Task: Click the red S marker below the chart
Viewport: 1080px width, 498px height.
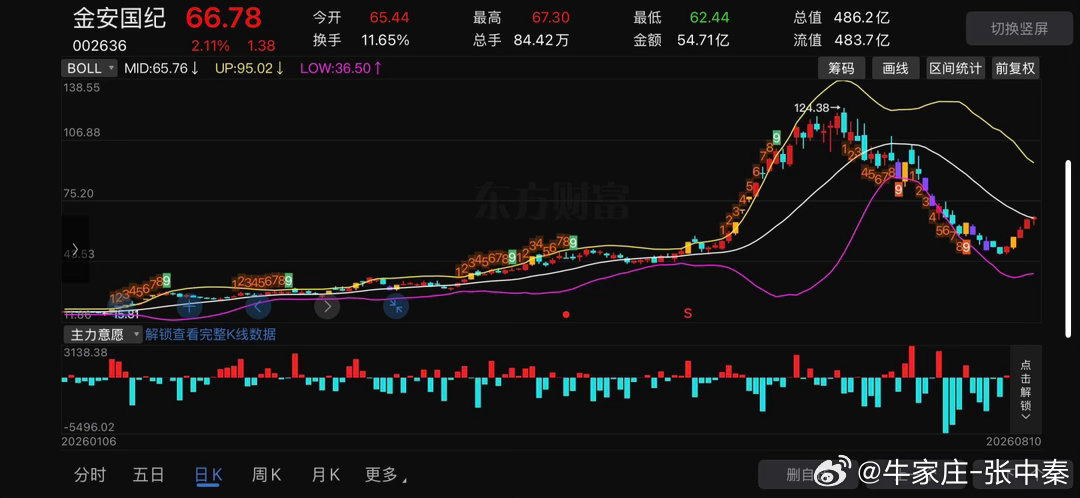Action: (687, 313)
